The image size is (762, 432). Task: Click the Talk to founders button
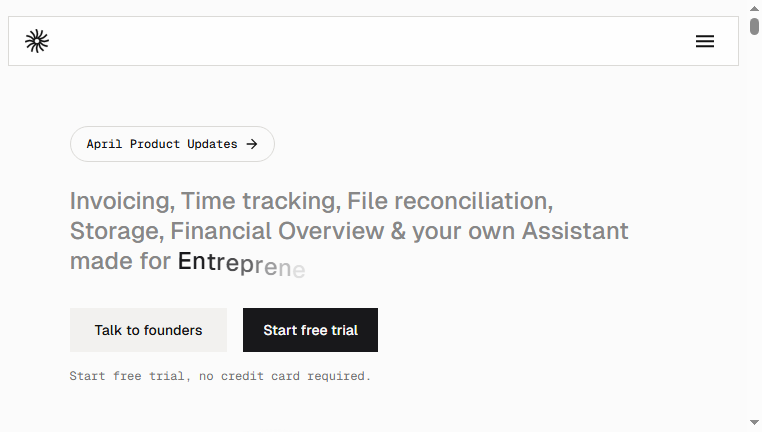point(148,330)
